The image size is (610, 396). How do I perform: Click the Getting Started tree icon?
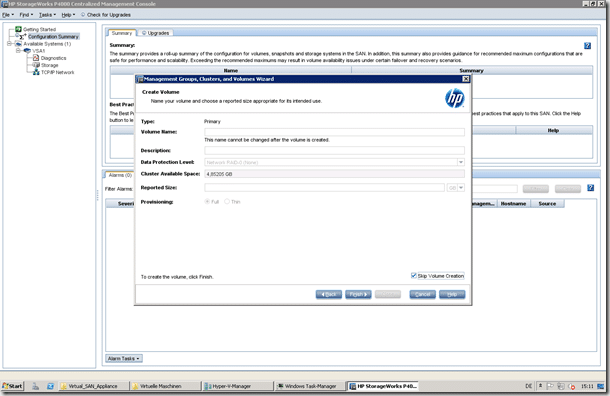point(18,29)
